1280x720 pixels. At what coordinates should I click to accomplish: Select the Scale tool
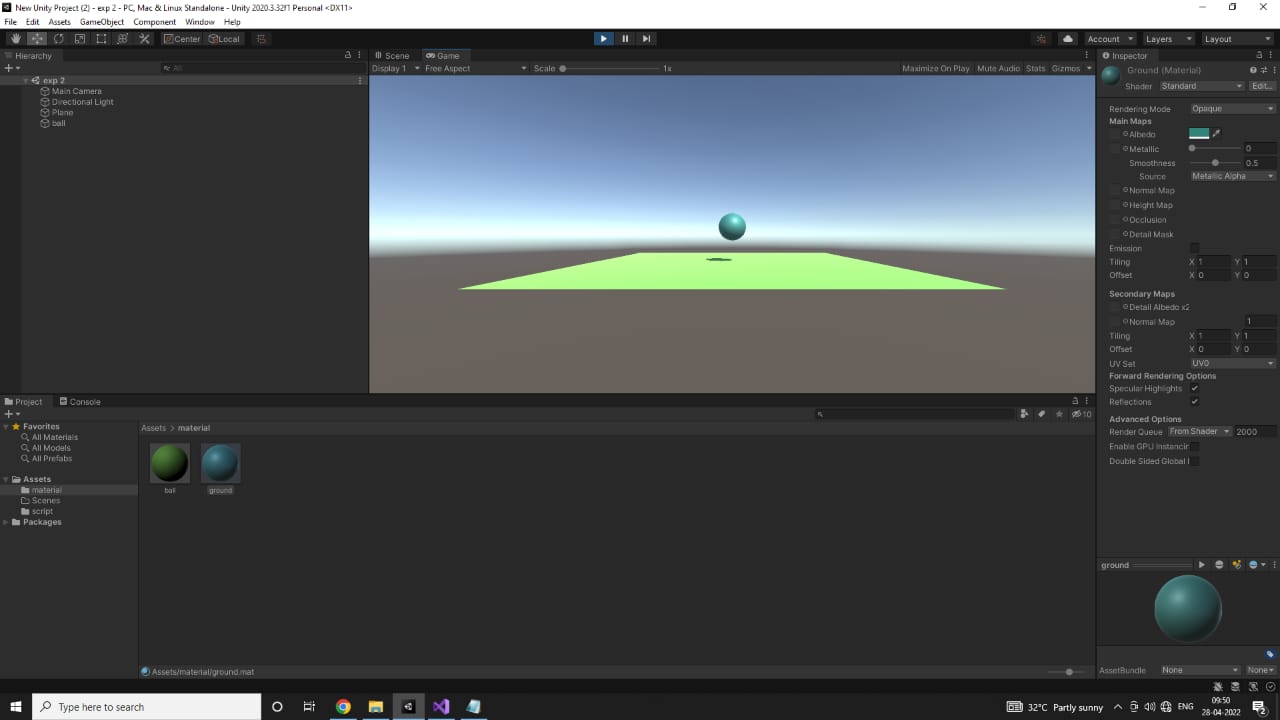80,39
